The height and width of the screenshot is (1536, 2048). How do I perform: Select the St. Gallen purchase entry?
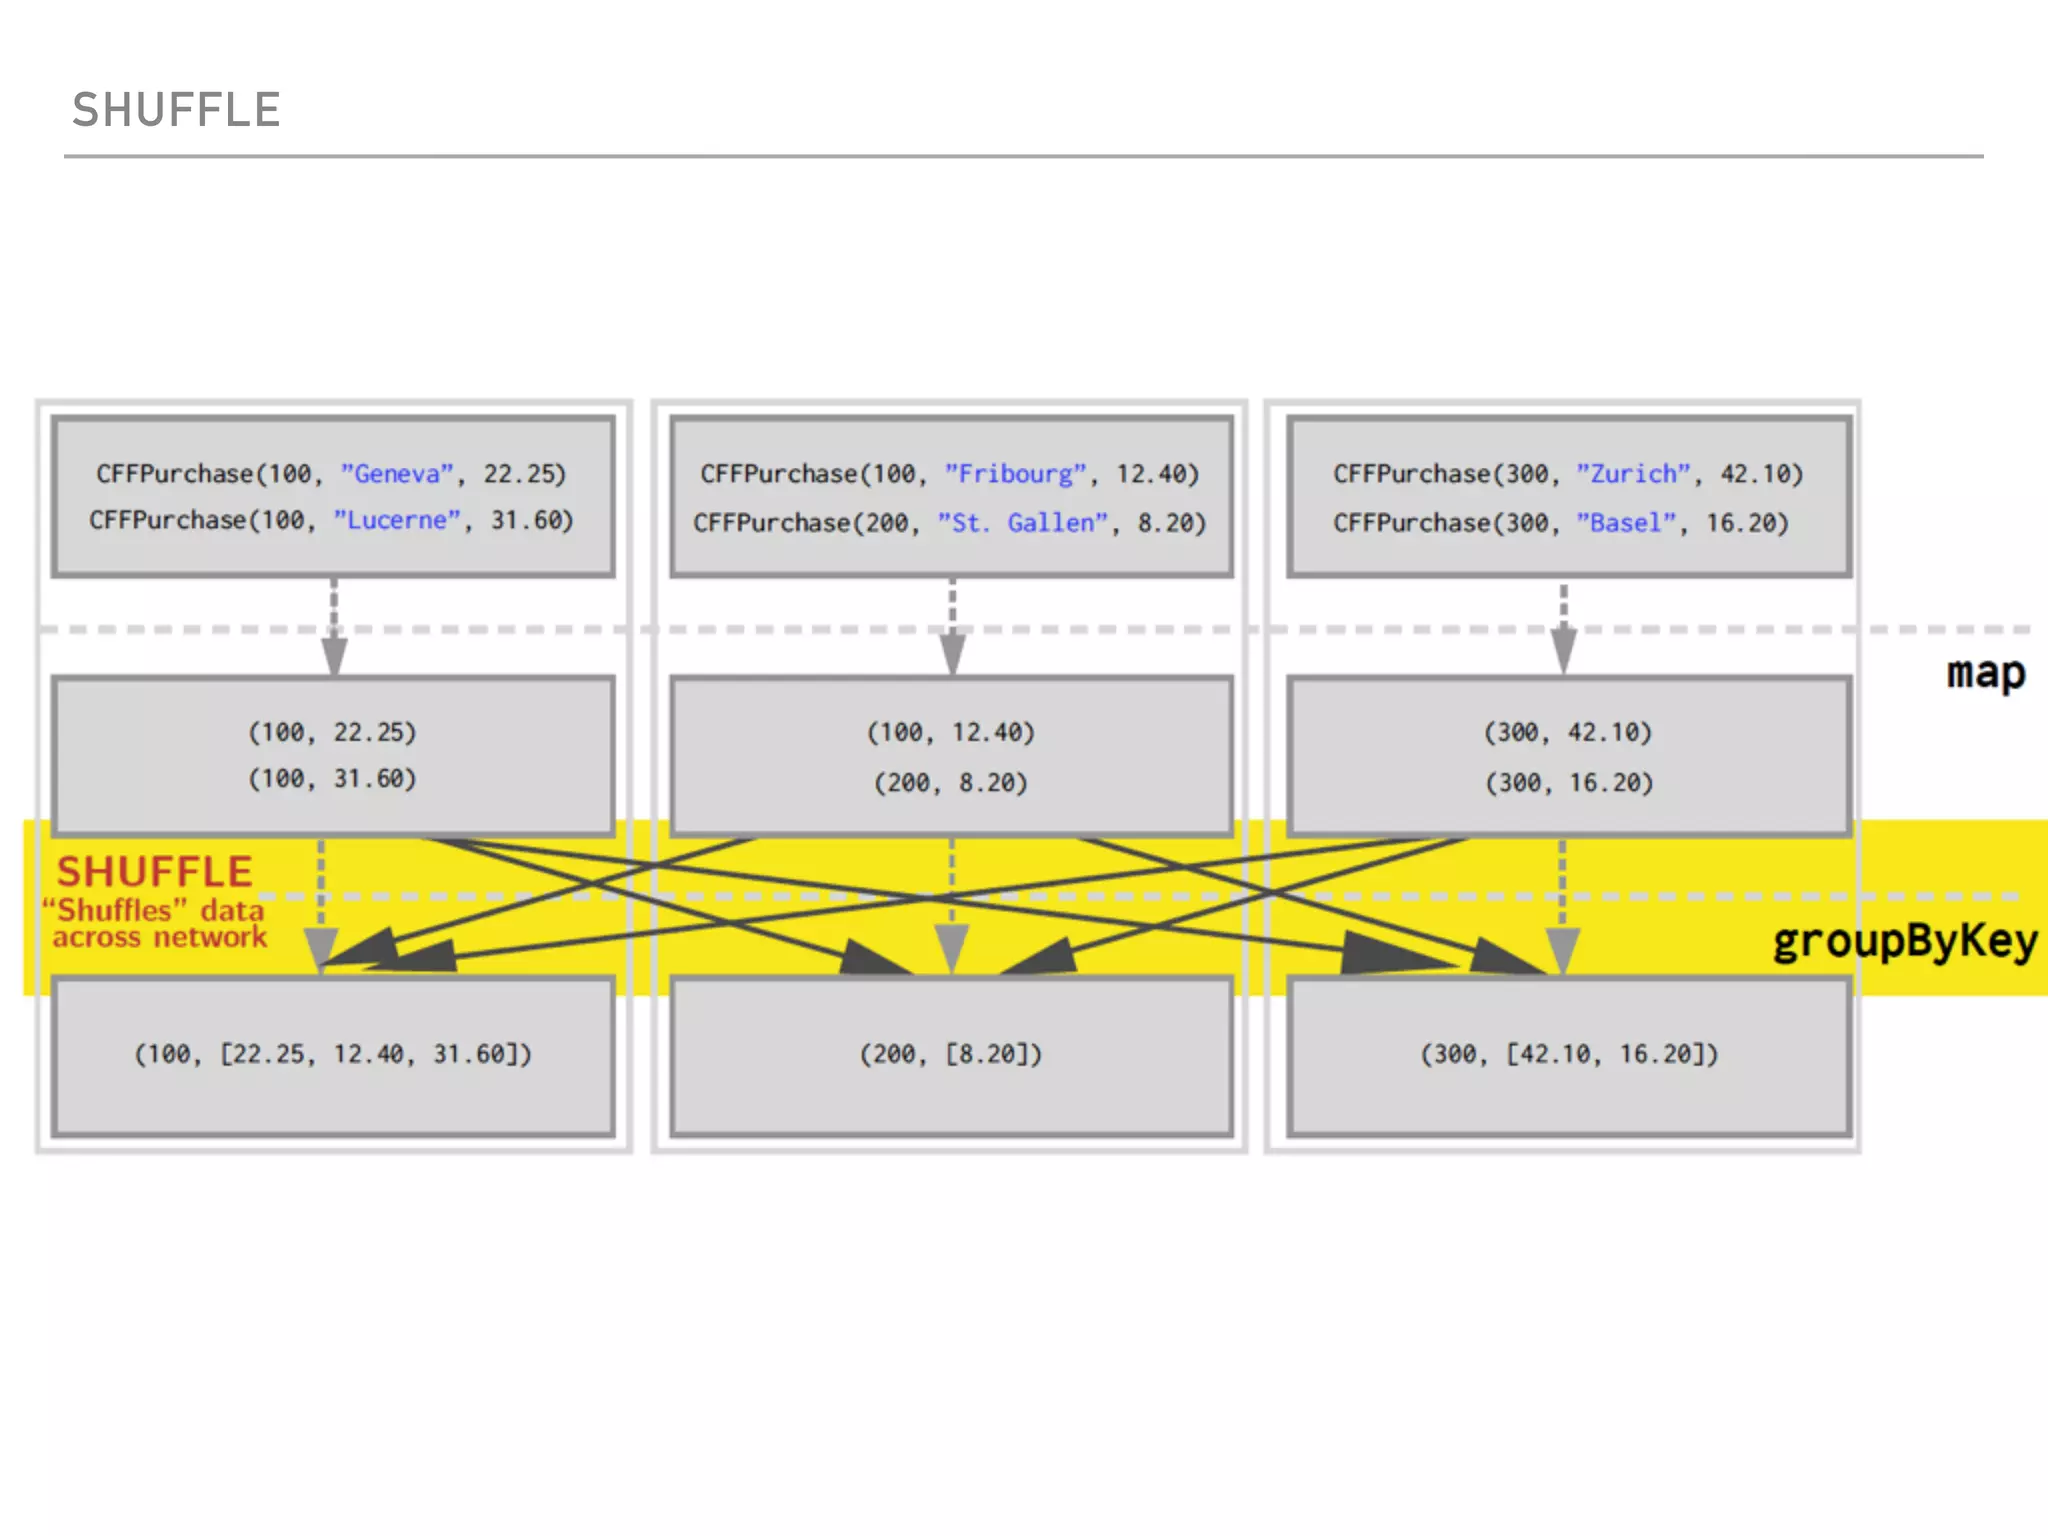tap(949, 522)
